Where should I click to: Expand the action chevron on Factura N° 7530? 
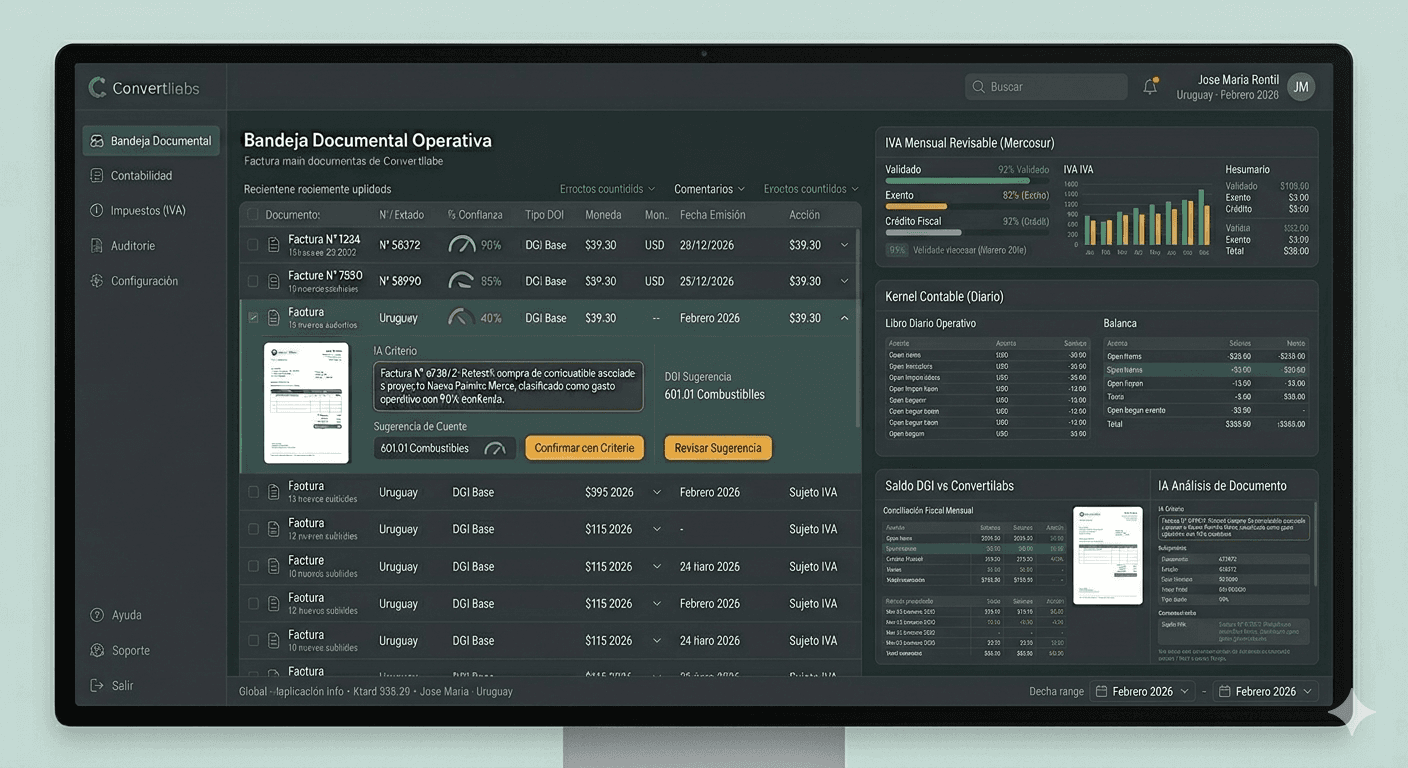tap(844, 281)
